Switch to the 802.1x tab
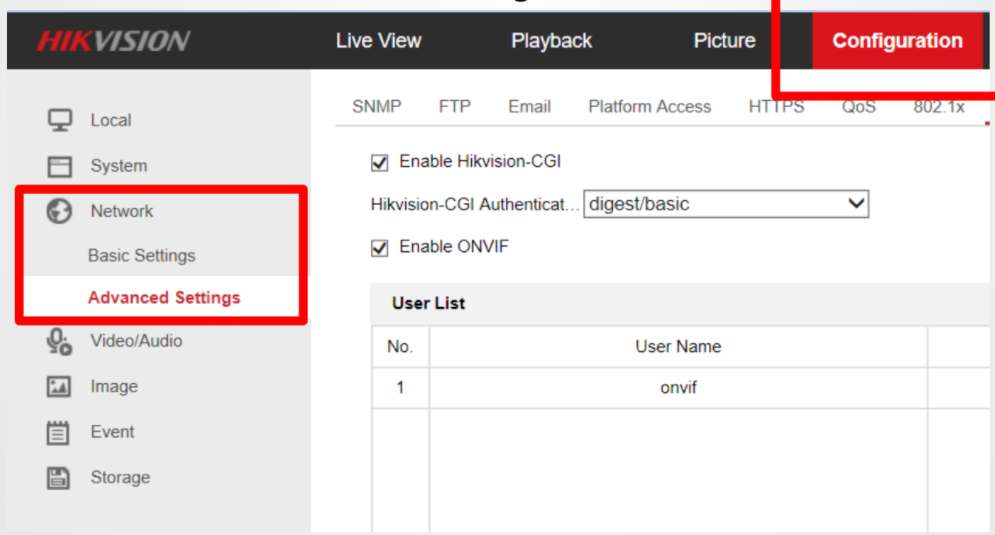Screen dimensions: 995x535 [939, 107]
